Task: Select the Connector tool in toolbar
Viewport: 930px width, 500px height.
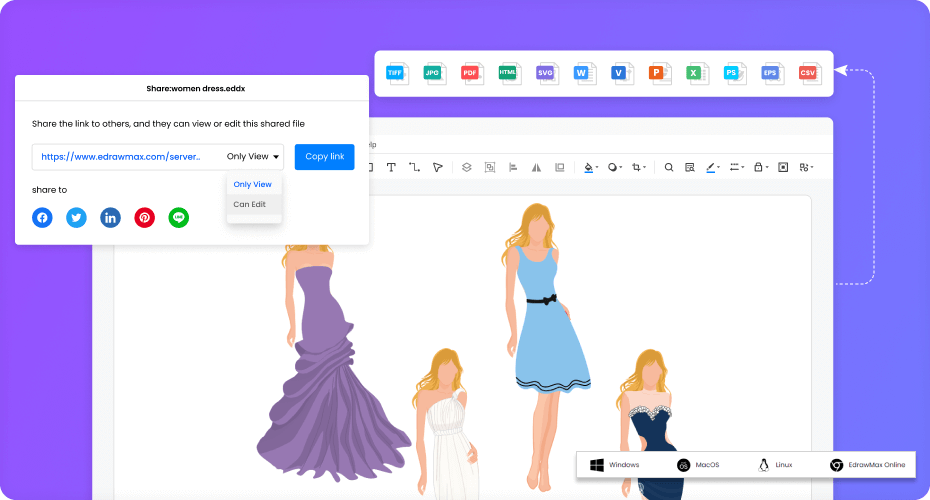Action: [x=414, y=167]
